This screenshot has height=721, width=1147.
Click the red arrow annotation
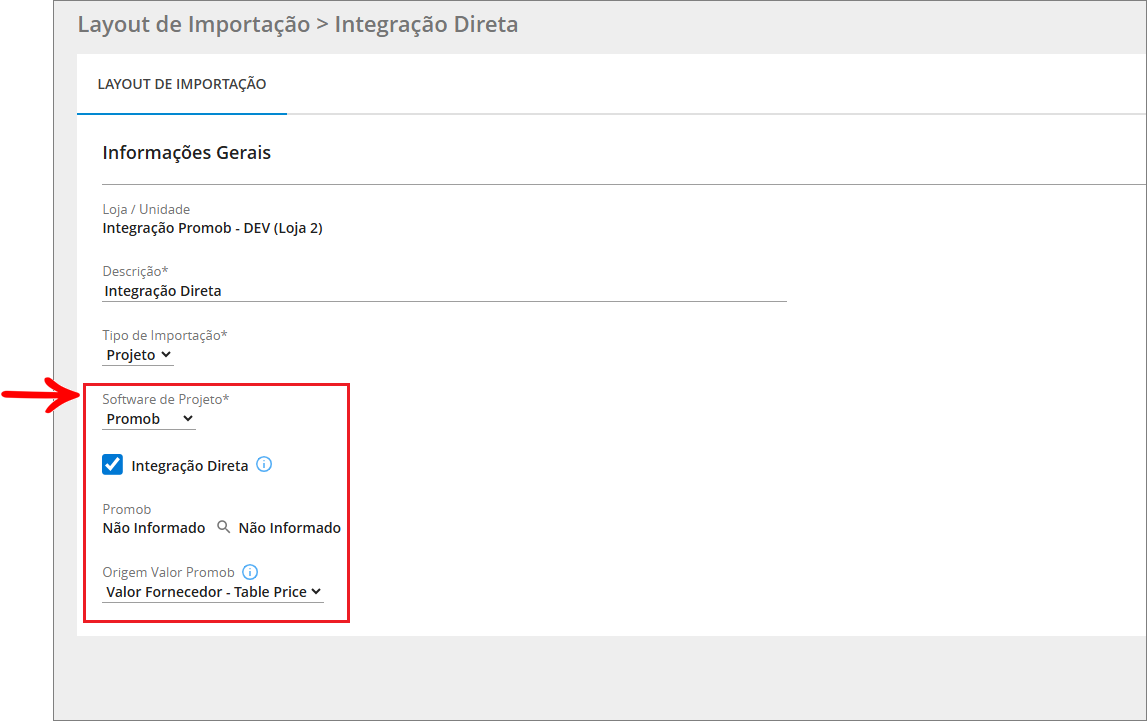[40, 394]
